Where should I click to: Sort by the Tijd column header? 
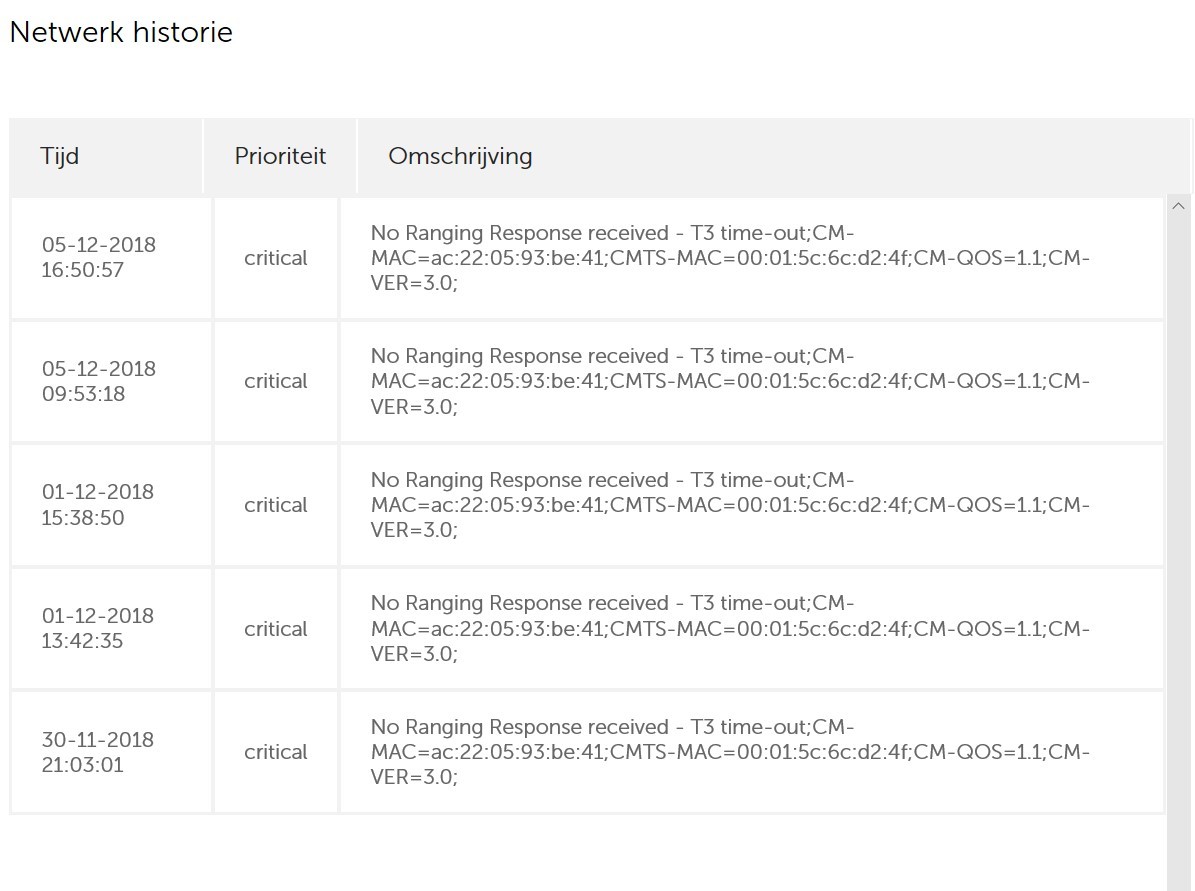(x=60, y=156)
